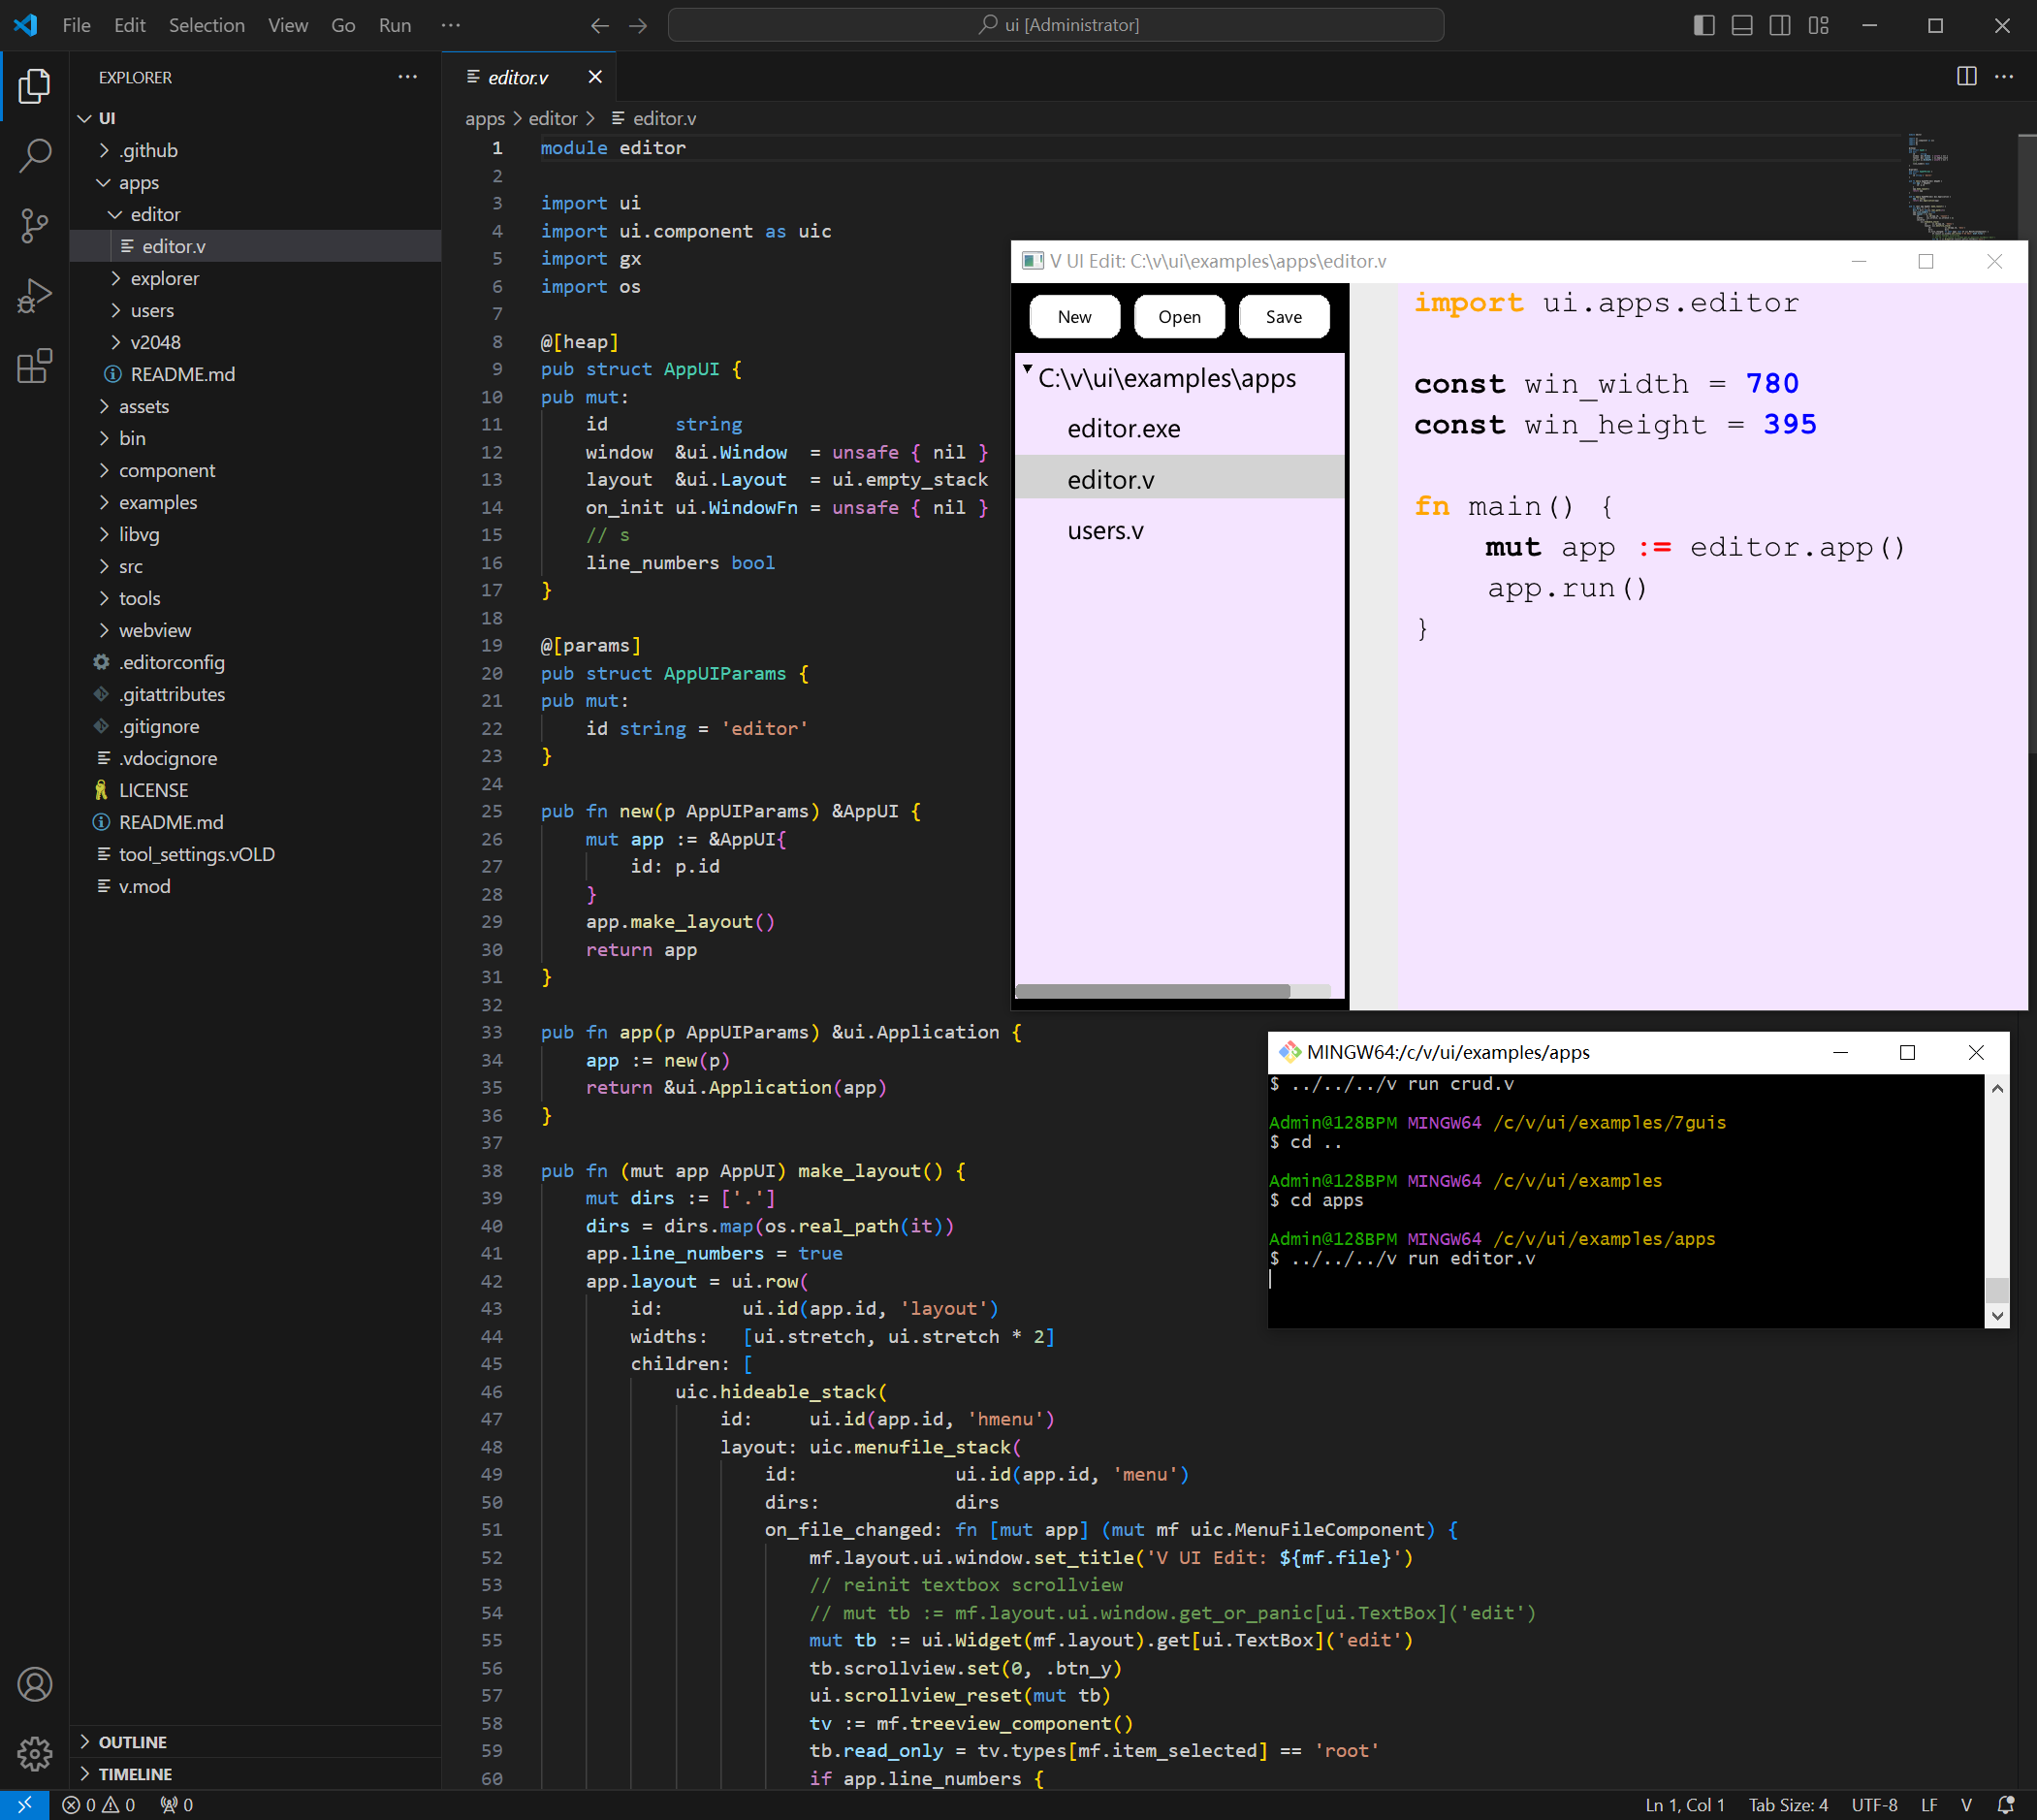The image size is (2037, 1820).
Task: Toggle the primary side bar layout button
Action: point(1704,25)
